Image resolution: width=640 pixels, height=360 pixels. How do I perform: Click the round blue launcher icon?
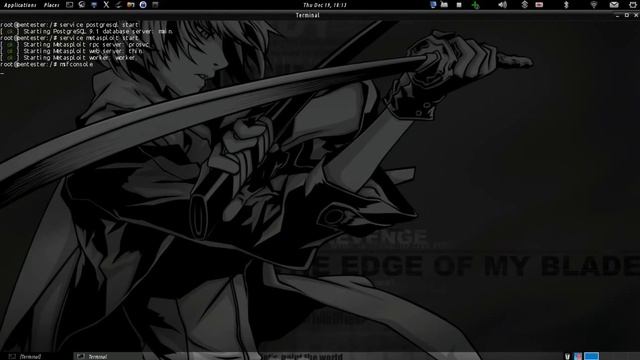coord(143,5)
